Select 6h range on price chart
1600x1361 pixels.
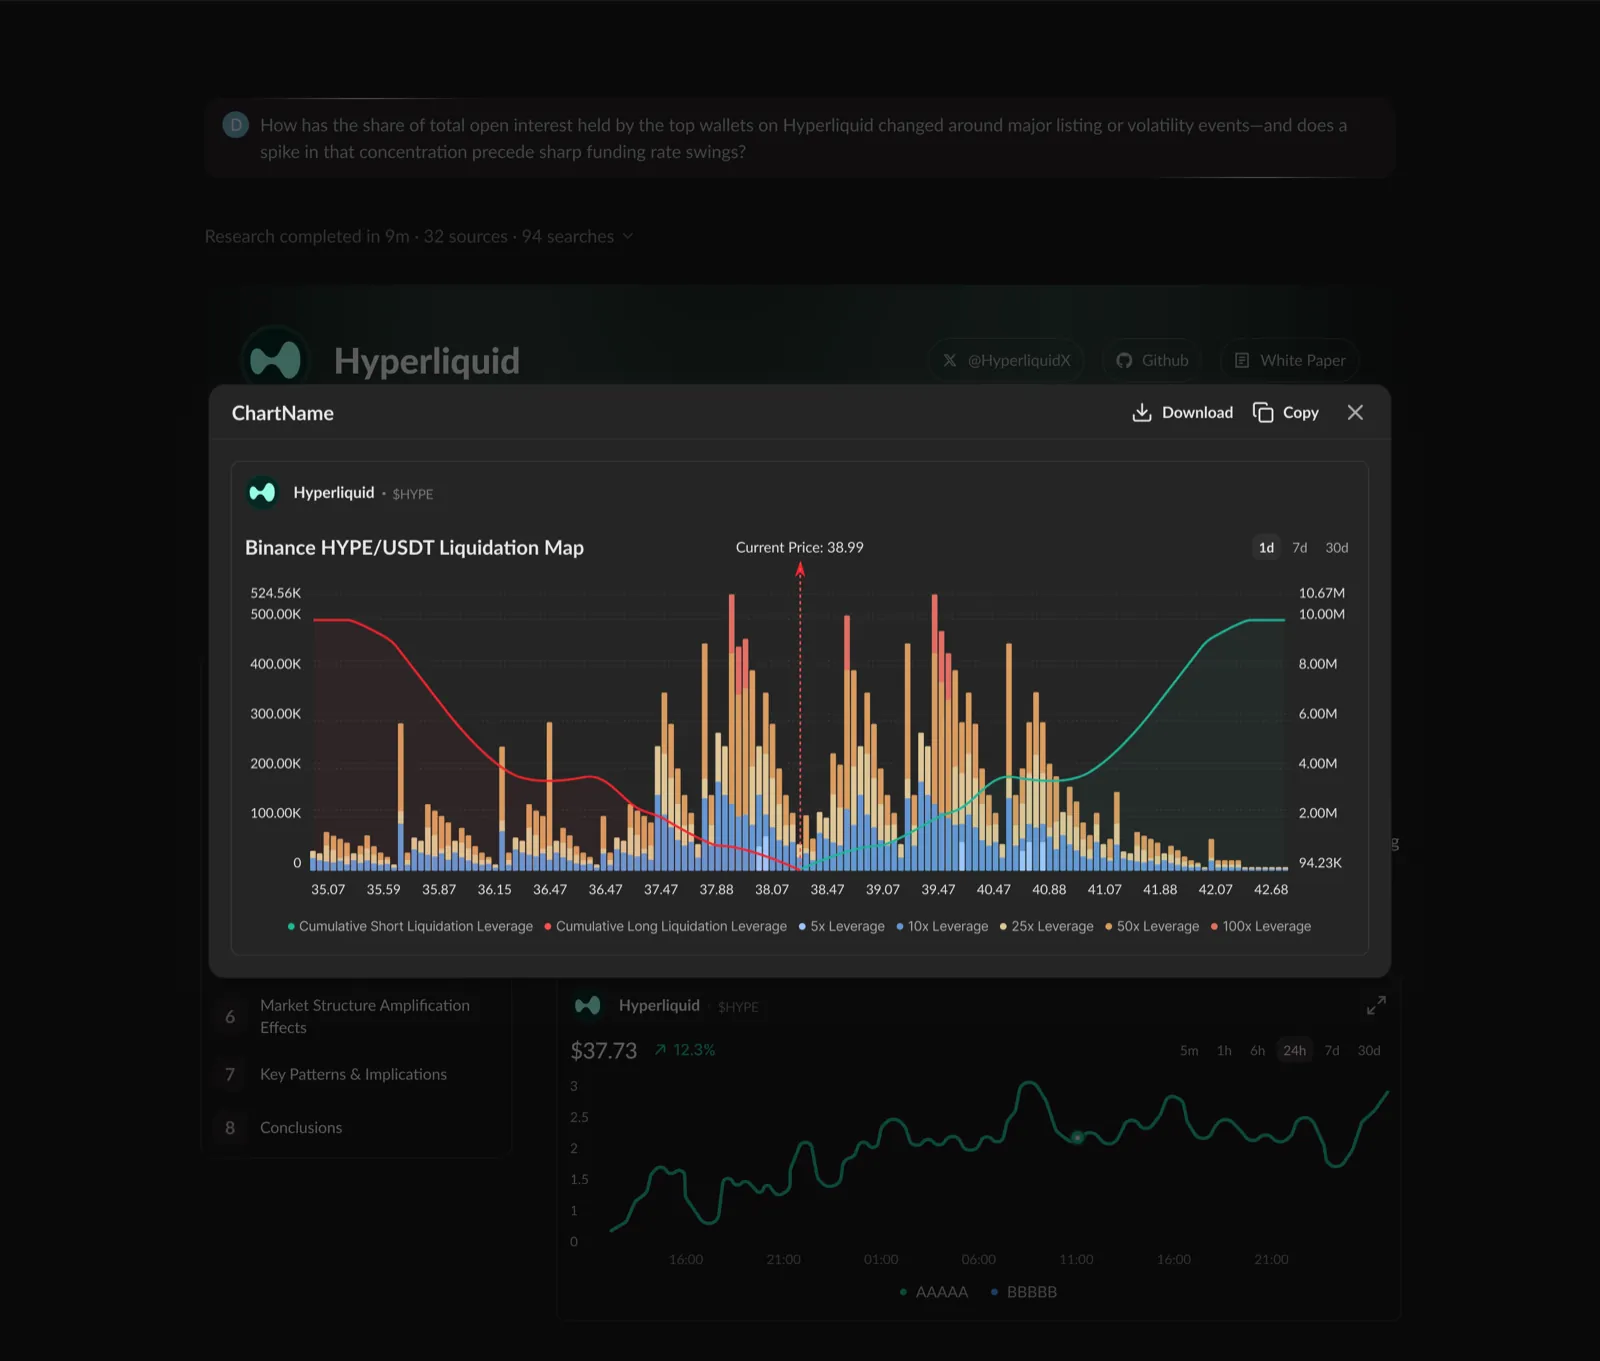pyautogui.click(x=1257, y=1051)
